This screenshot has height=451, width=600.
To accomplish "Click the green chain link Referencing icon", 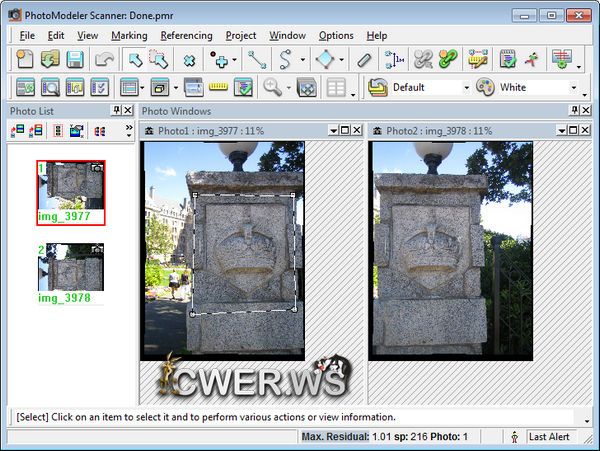I will pyautogui.click(x=448, y=60).
